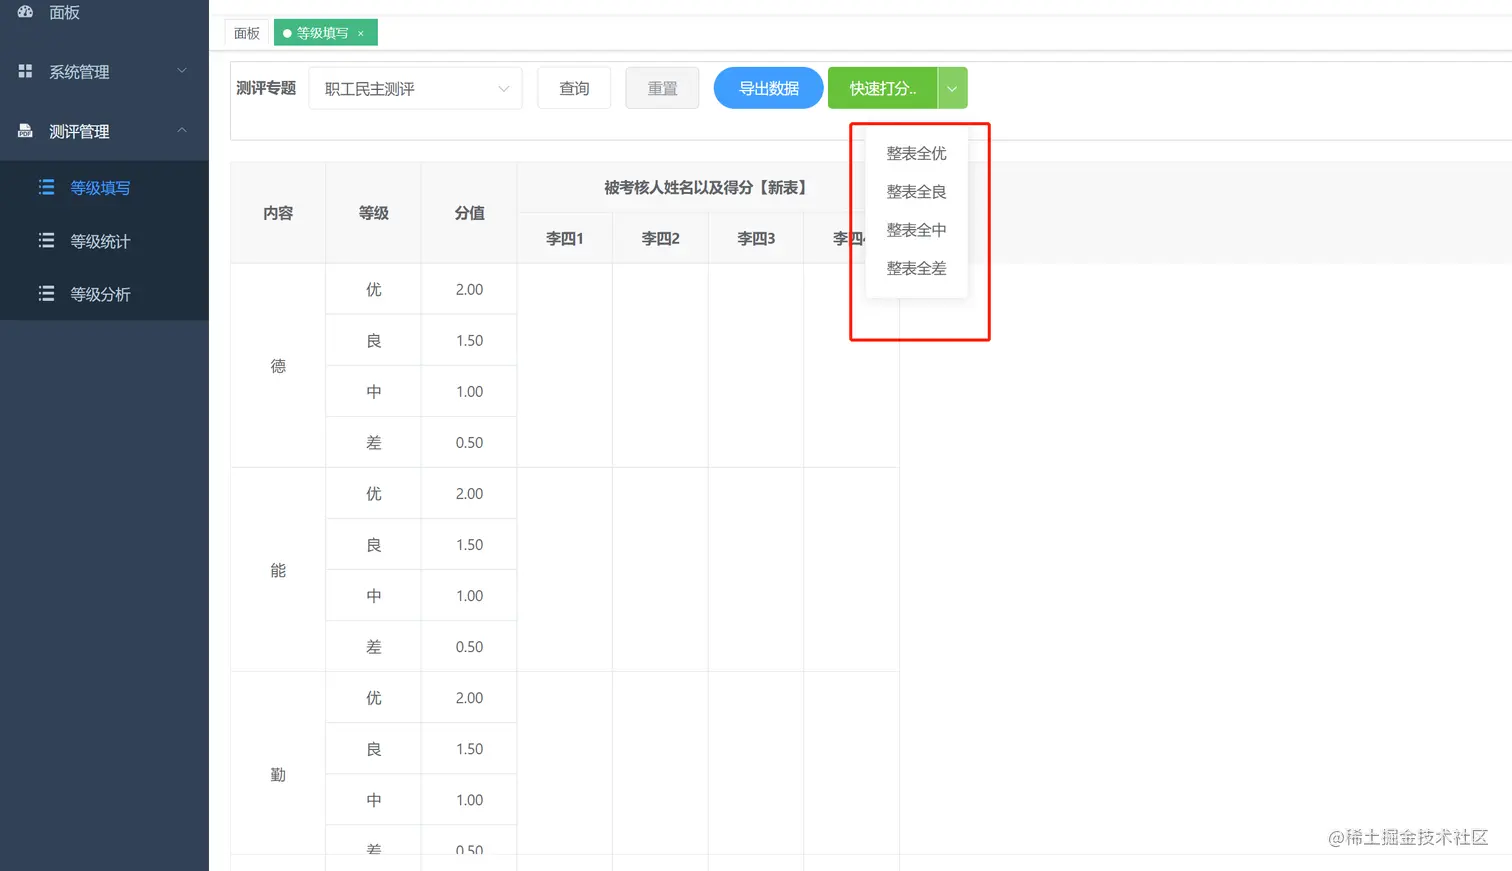
Task: Click the 差 grade in 德 section
Action: pyautogui.click(x=374, y=442)
